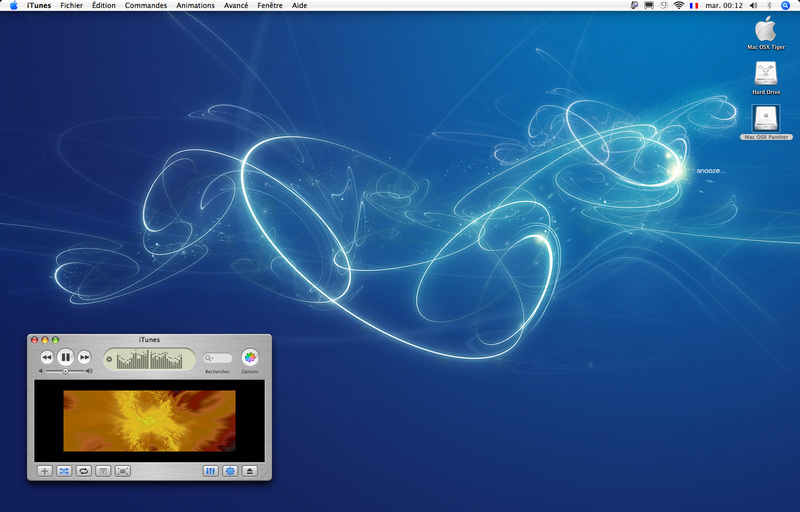
Task: Click the visualizer animation area
Action: (149, 421)
